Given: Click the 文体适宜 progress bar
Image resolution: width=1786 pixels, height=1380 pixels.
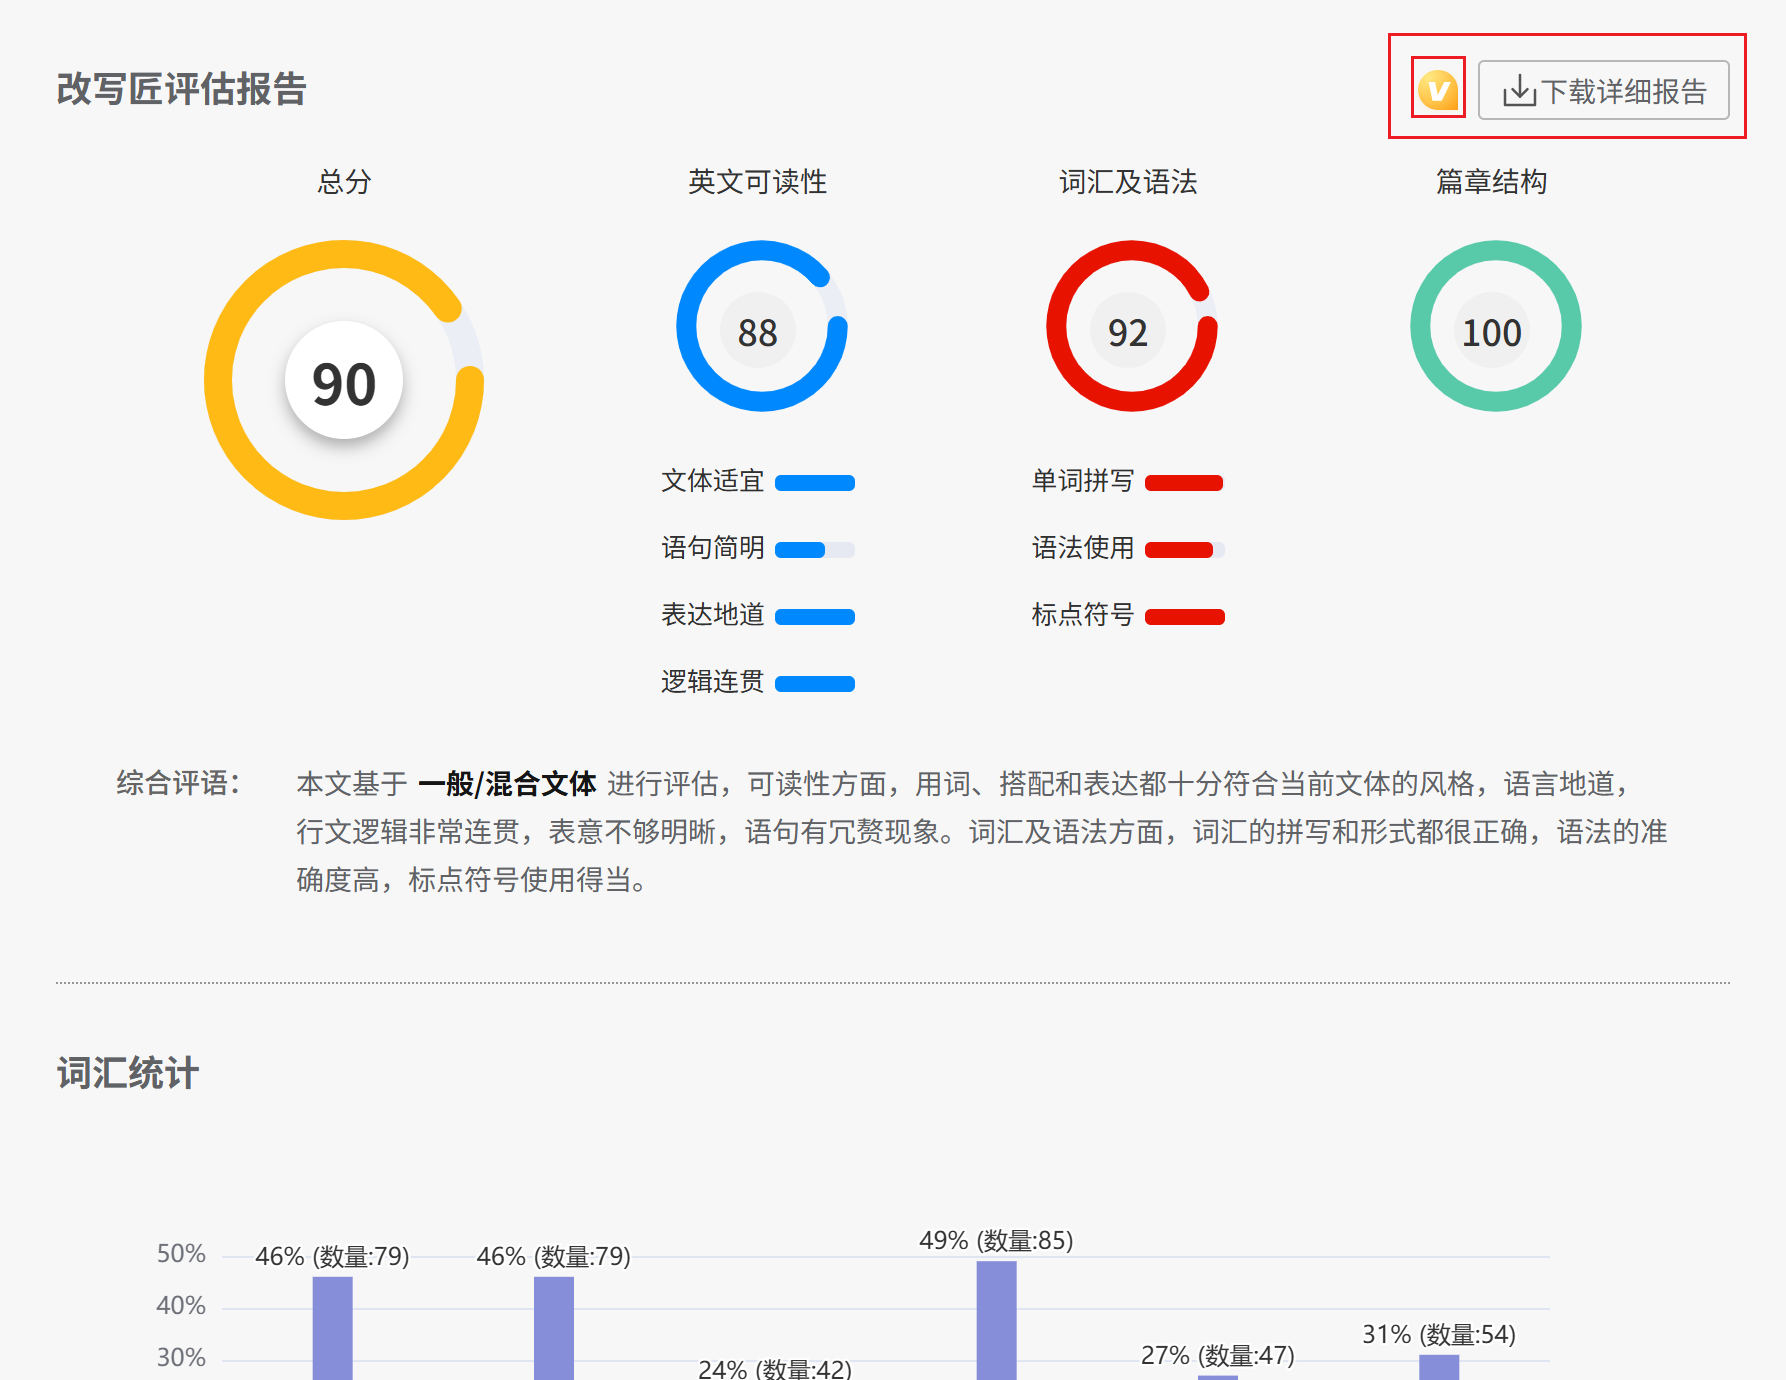Looking at the screenshot, I should 815,483.
